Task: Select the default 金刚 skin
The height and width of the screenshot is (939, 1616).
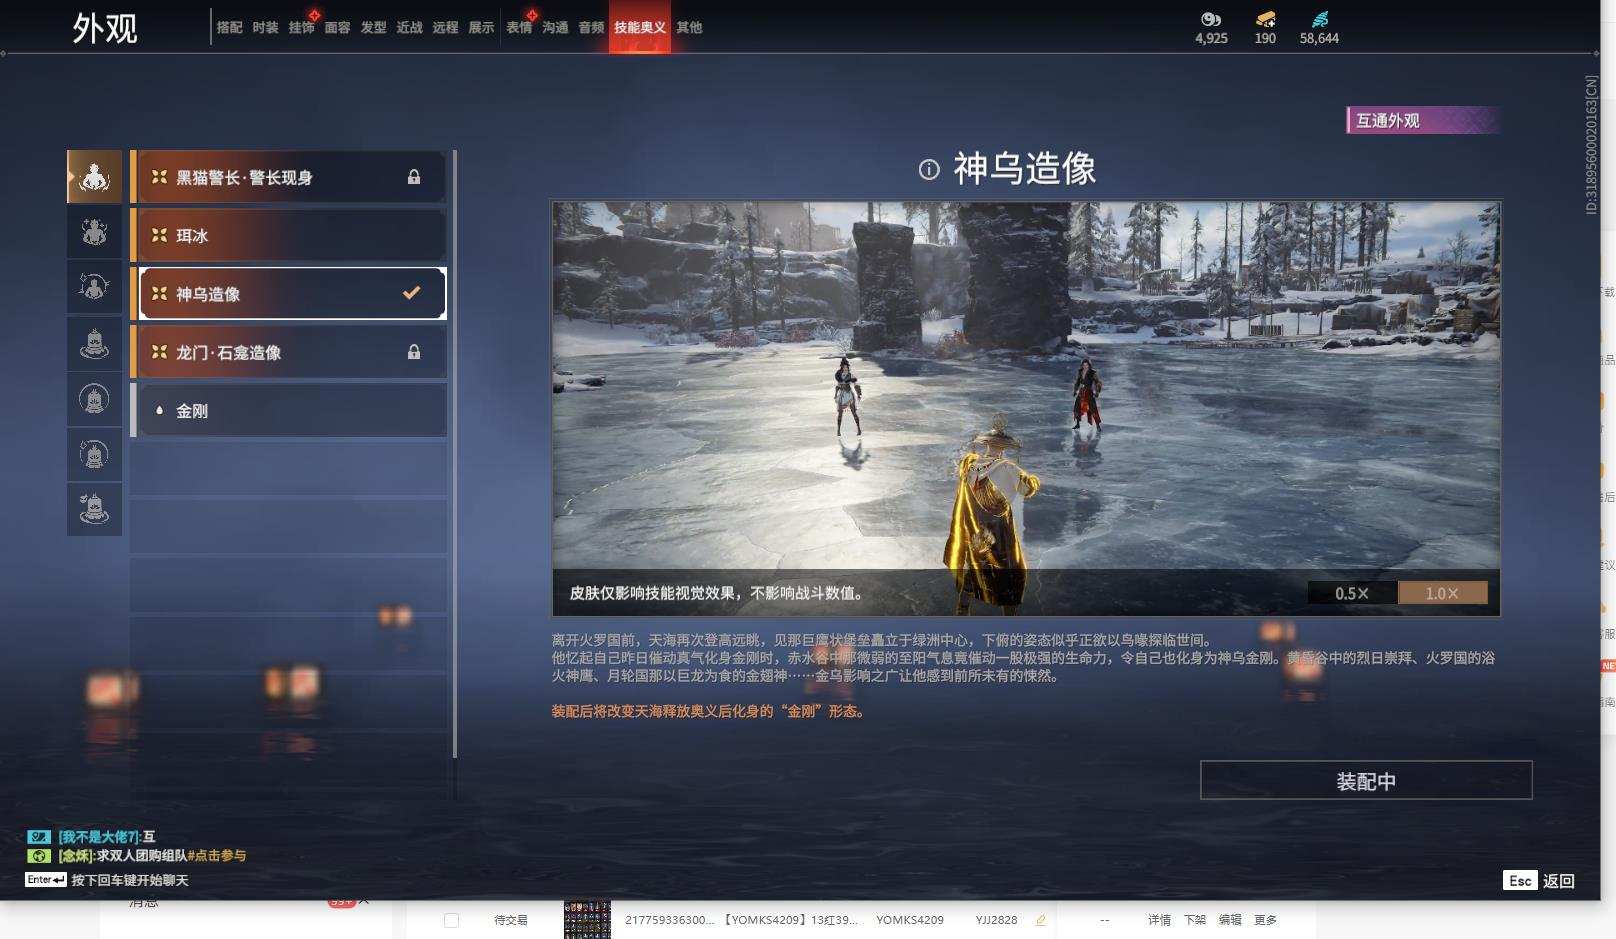Action: (288, 410)
